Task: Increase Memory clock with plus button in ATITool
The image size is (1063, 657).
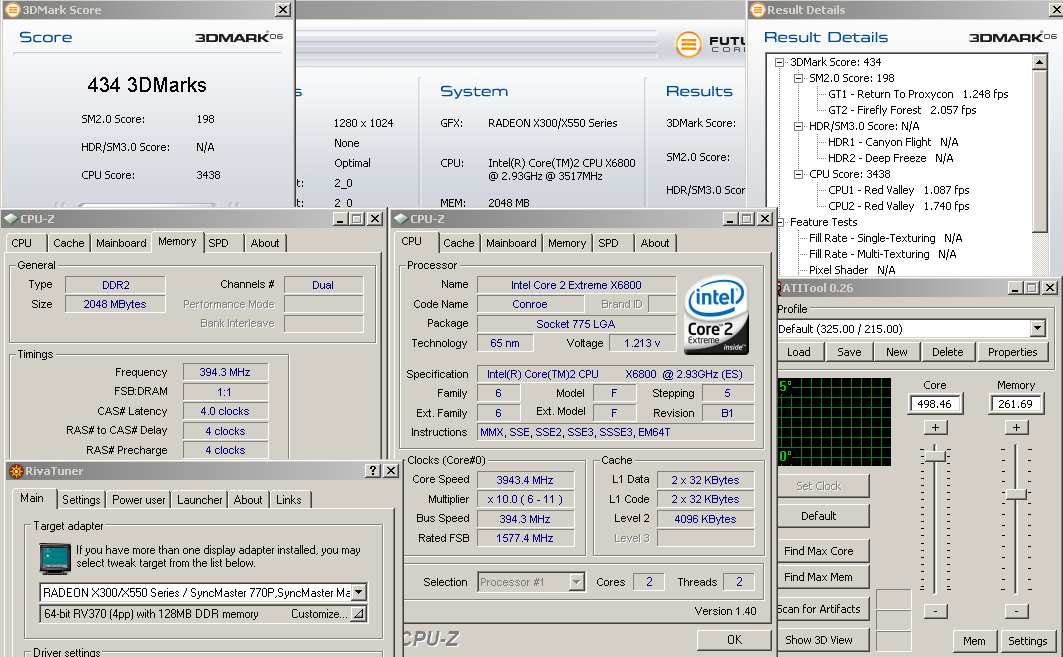Action: [1016, 428]
